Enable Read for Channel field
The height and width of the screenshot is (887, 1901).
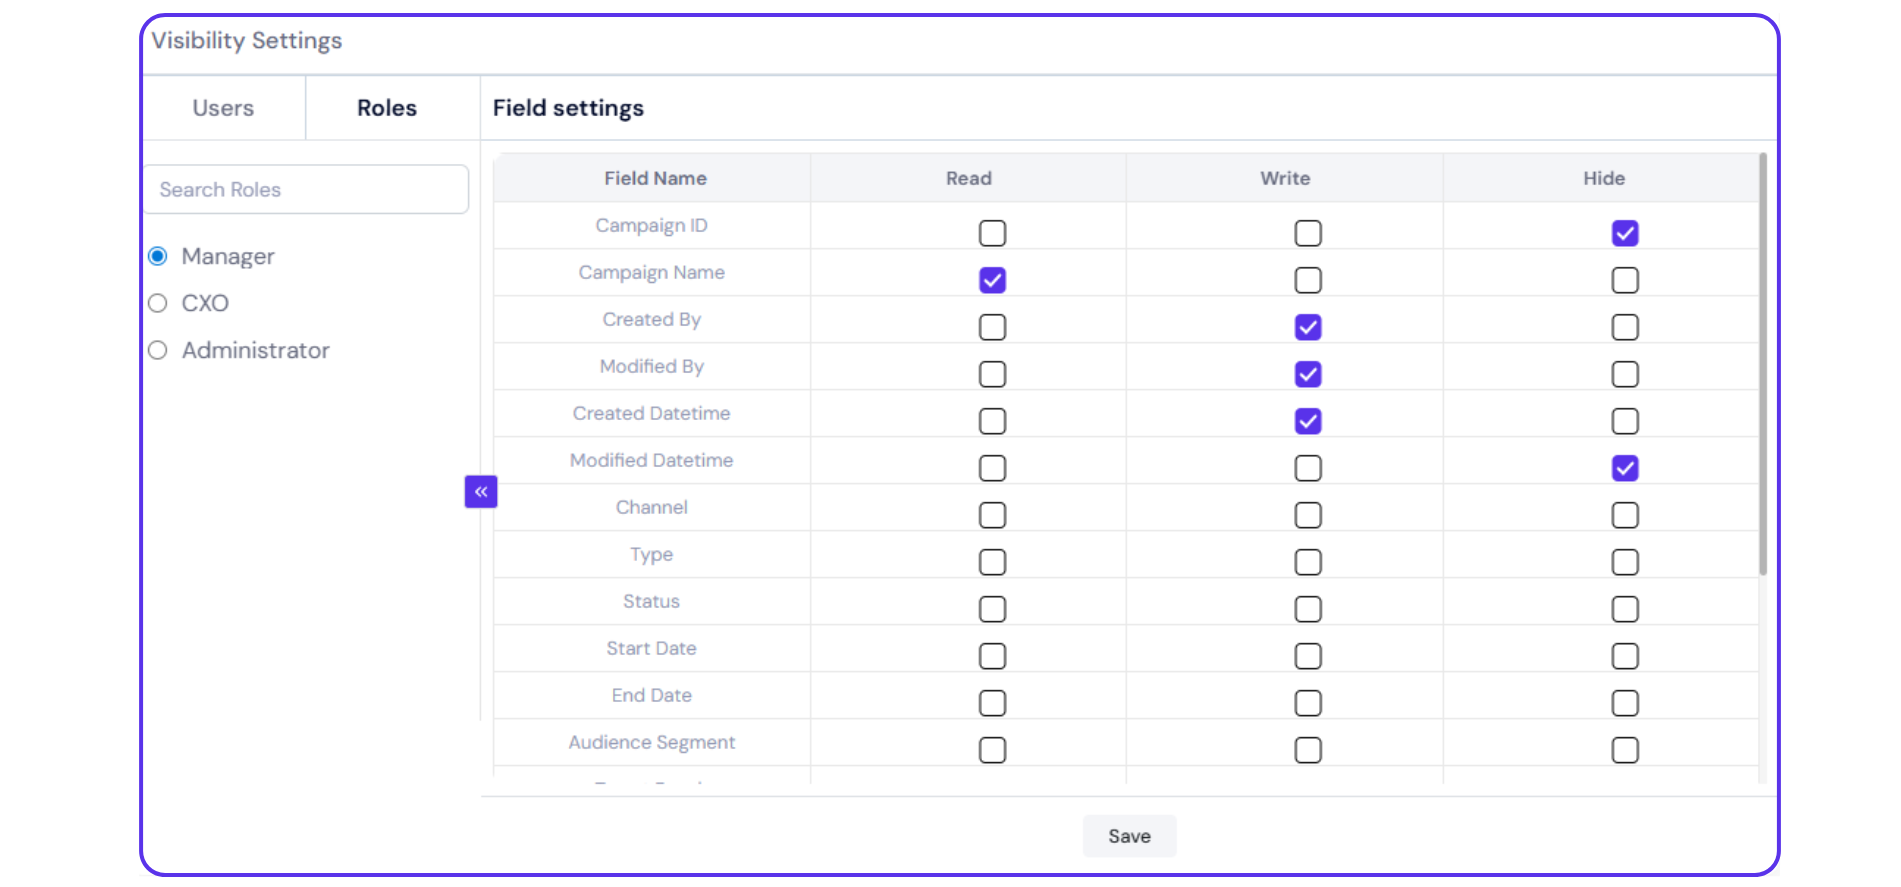point(992,515)
